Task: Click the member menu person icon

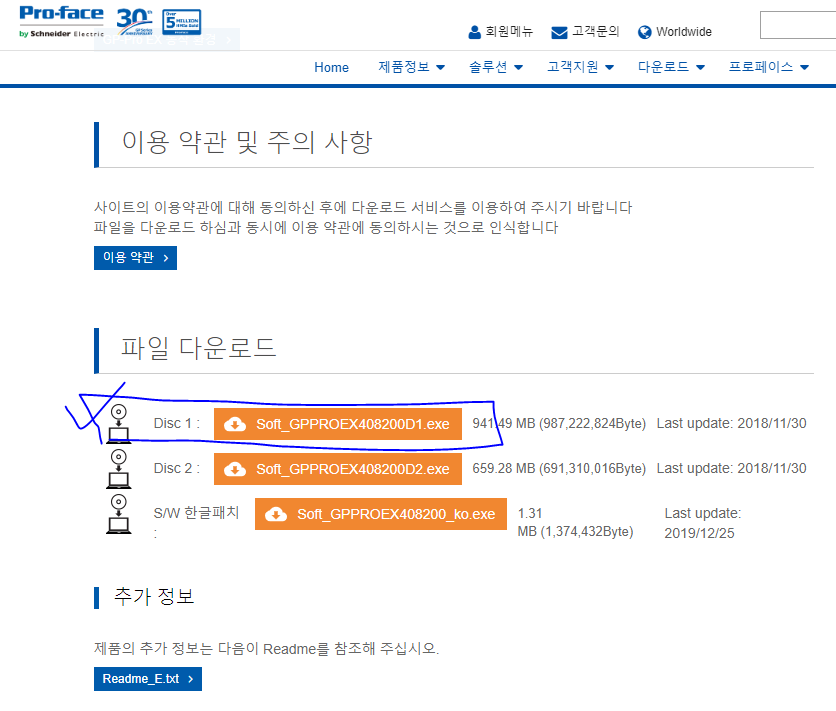Action: tap(475, 33)
